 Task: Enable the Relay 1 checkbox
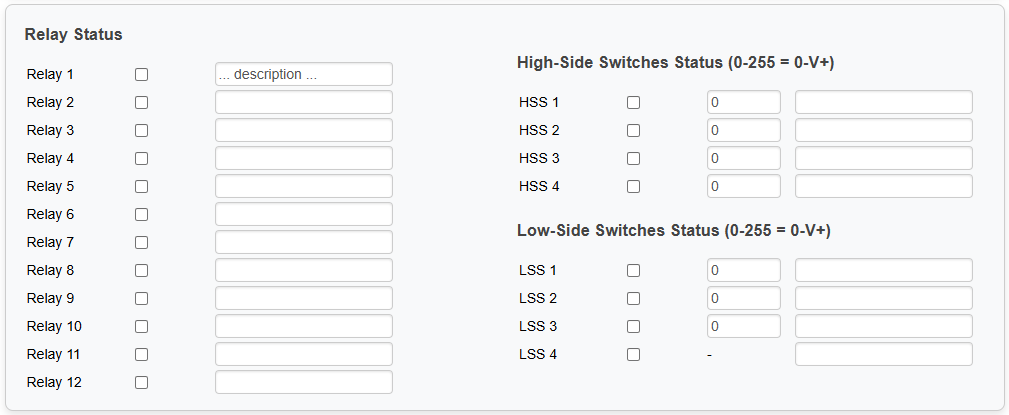[x=141, y=74]
